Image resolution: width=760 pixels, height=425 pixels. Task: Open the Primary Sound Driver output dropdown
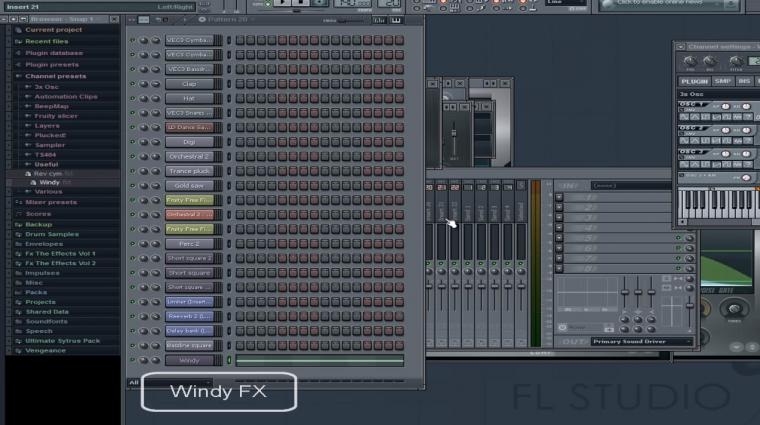[641, 342]
